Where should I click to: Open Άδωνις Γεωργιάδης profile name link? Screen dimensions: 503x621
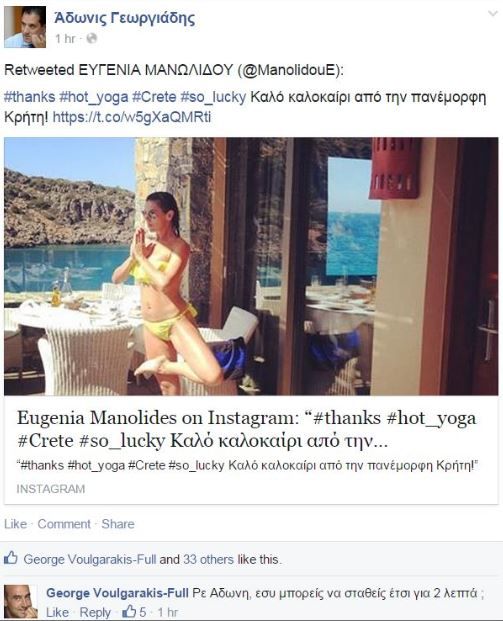124,18
